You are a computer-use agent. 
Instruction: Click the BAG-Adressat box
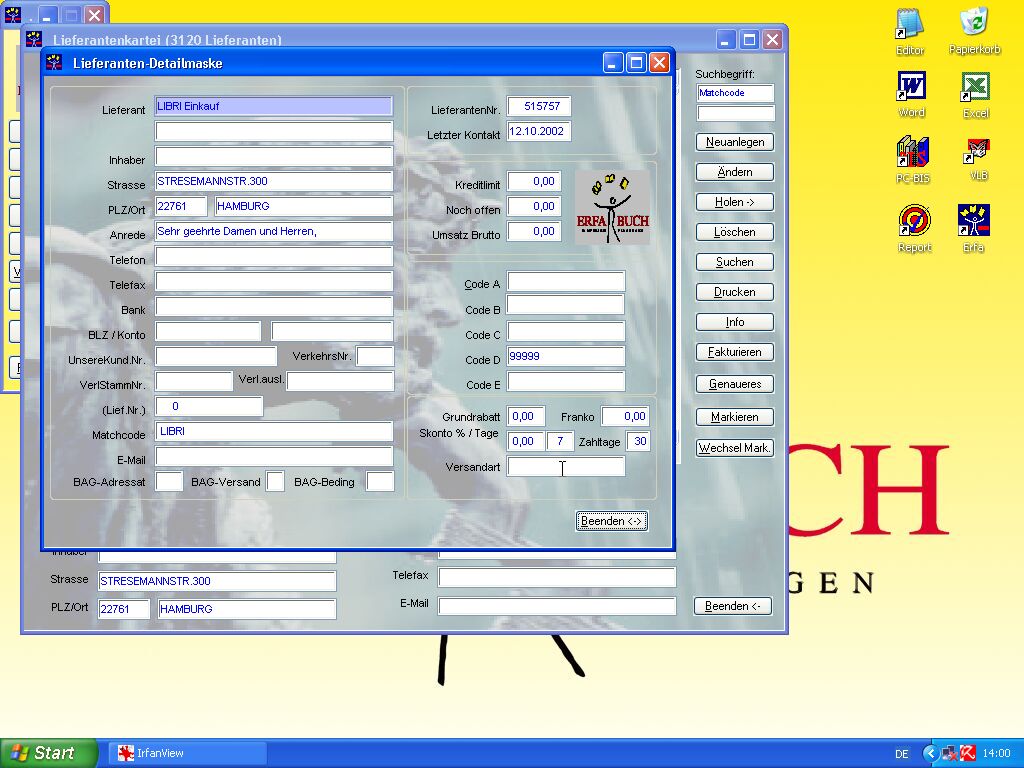coord(169,481)
